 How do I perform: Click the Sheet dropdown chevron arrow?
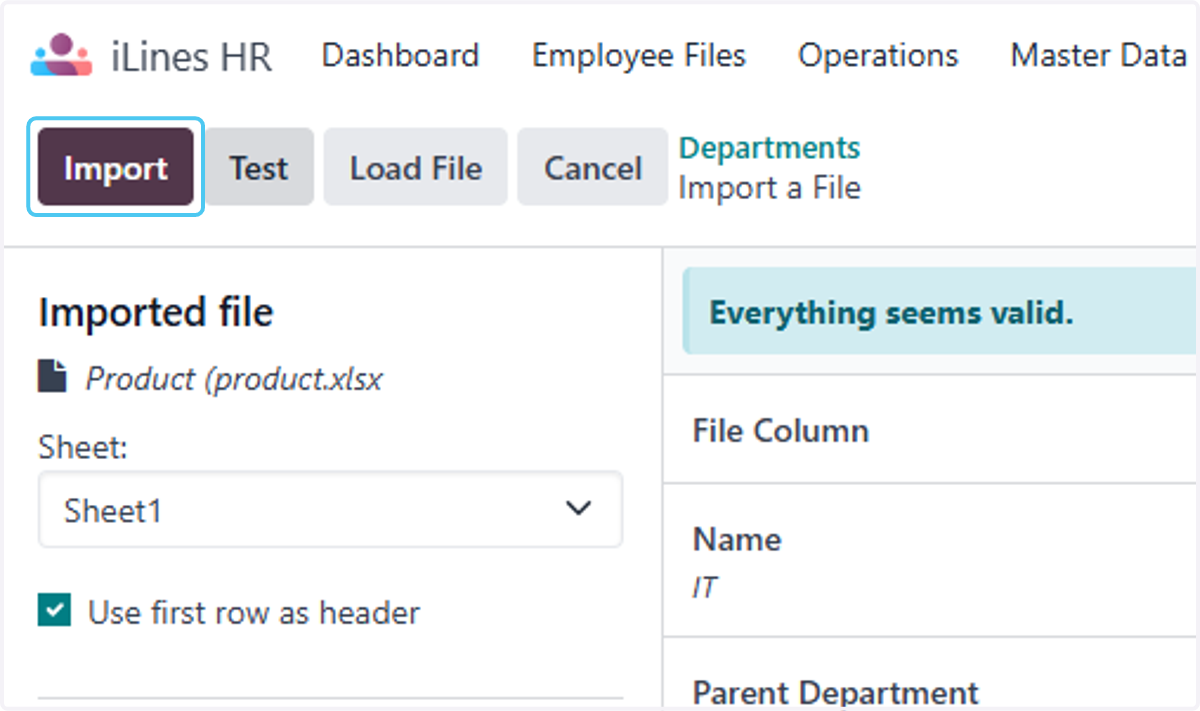[x=578, y=509]
